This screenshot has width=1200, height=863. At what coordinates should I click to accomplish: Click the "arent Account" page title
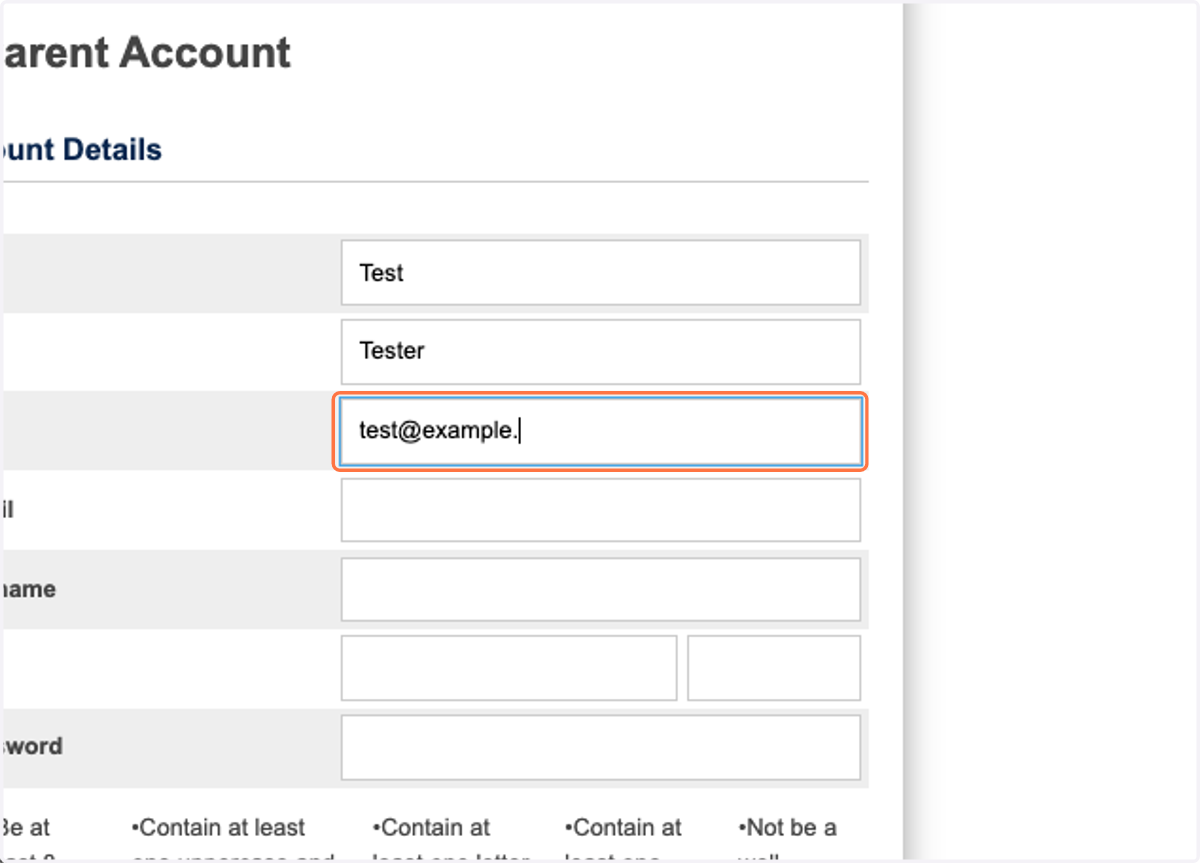(x=146, y=53)
